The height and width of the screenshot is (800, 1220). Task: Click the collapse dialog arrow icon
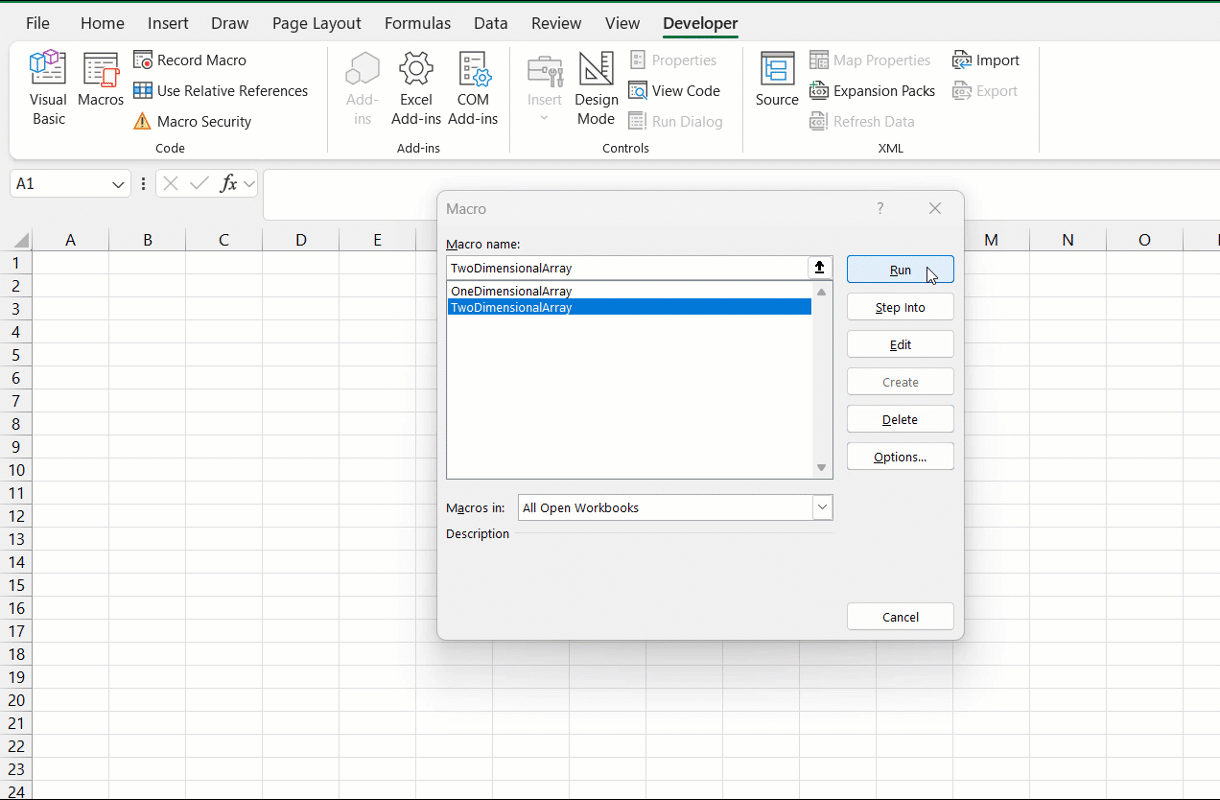tap(820, 268)
